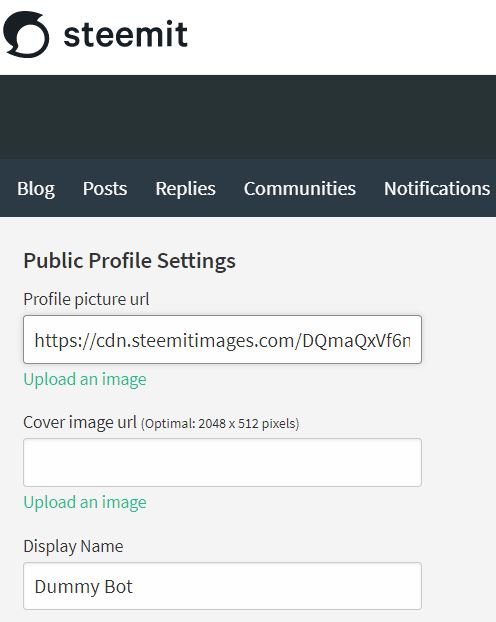Click the Cover image url label

(x=80, y=422)
